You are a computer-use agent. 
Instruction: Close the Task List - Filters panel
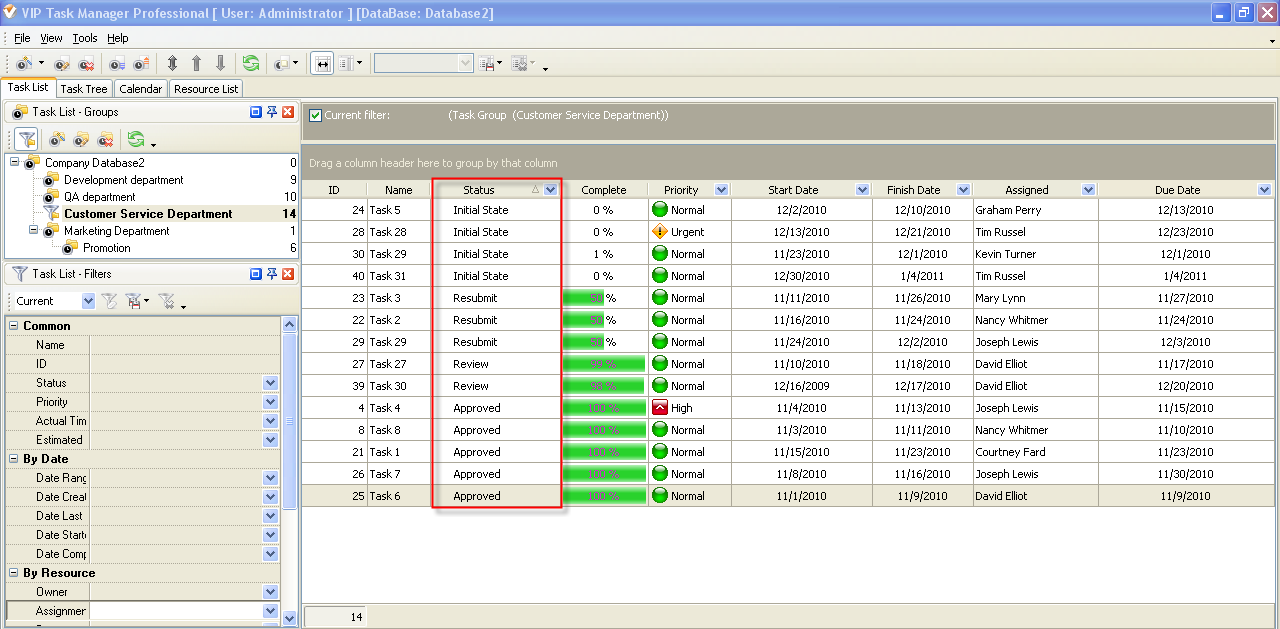288,274
